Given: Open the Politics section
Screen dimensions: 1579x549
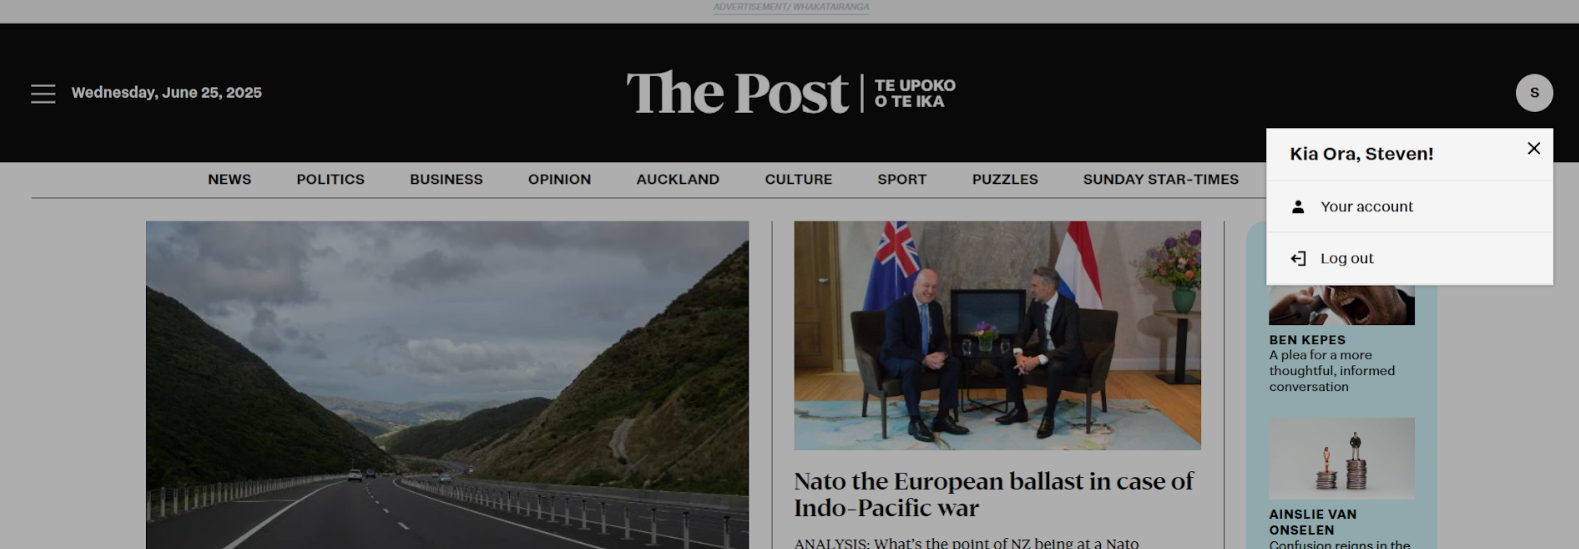Looking at the screenshot, I should click(x=330, y=180).
